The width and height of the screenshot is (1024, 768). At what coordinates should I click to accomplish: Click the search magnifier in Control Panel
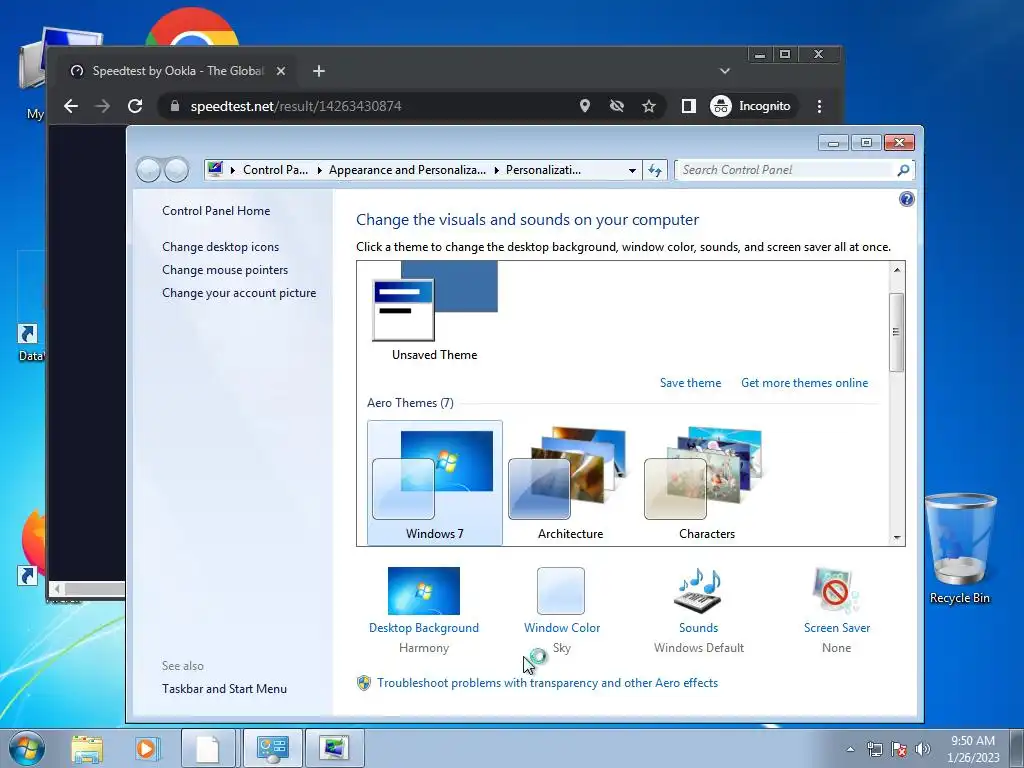click(x=903, y=170)
